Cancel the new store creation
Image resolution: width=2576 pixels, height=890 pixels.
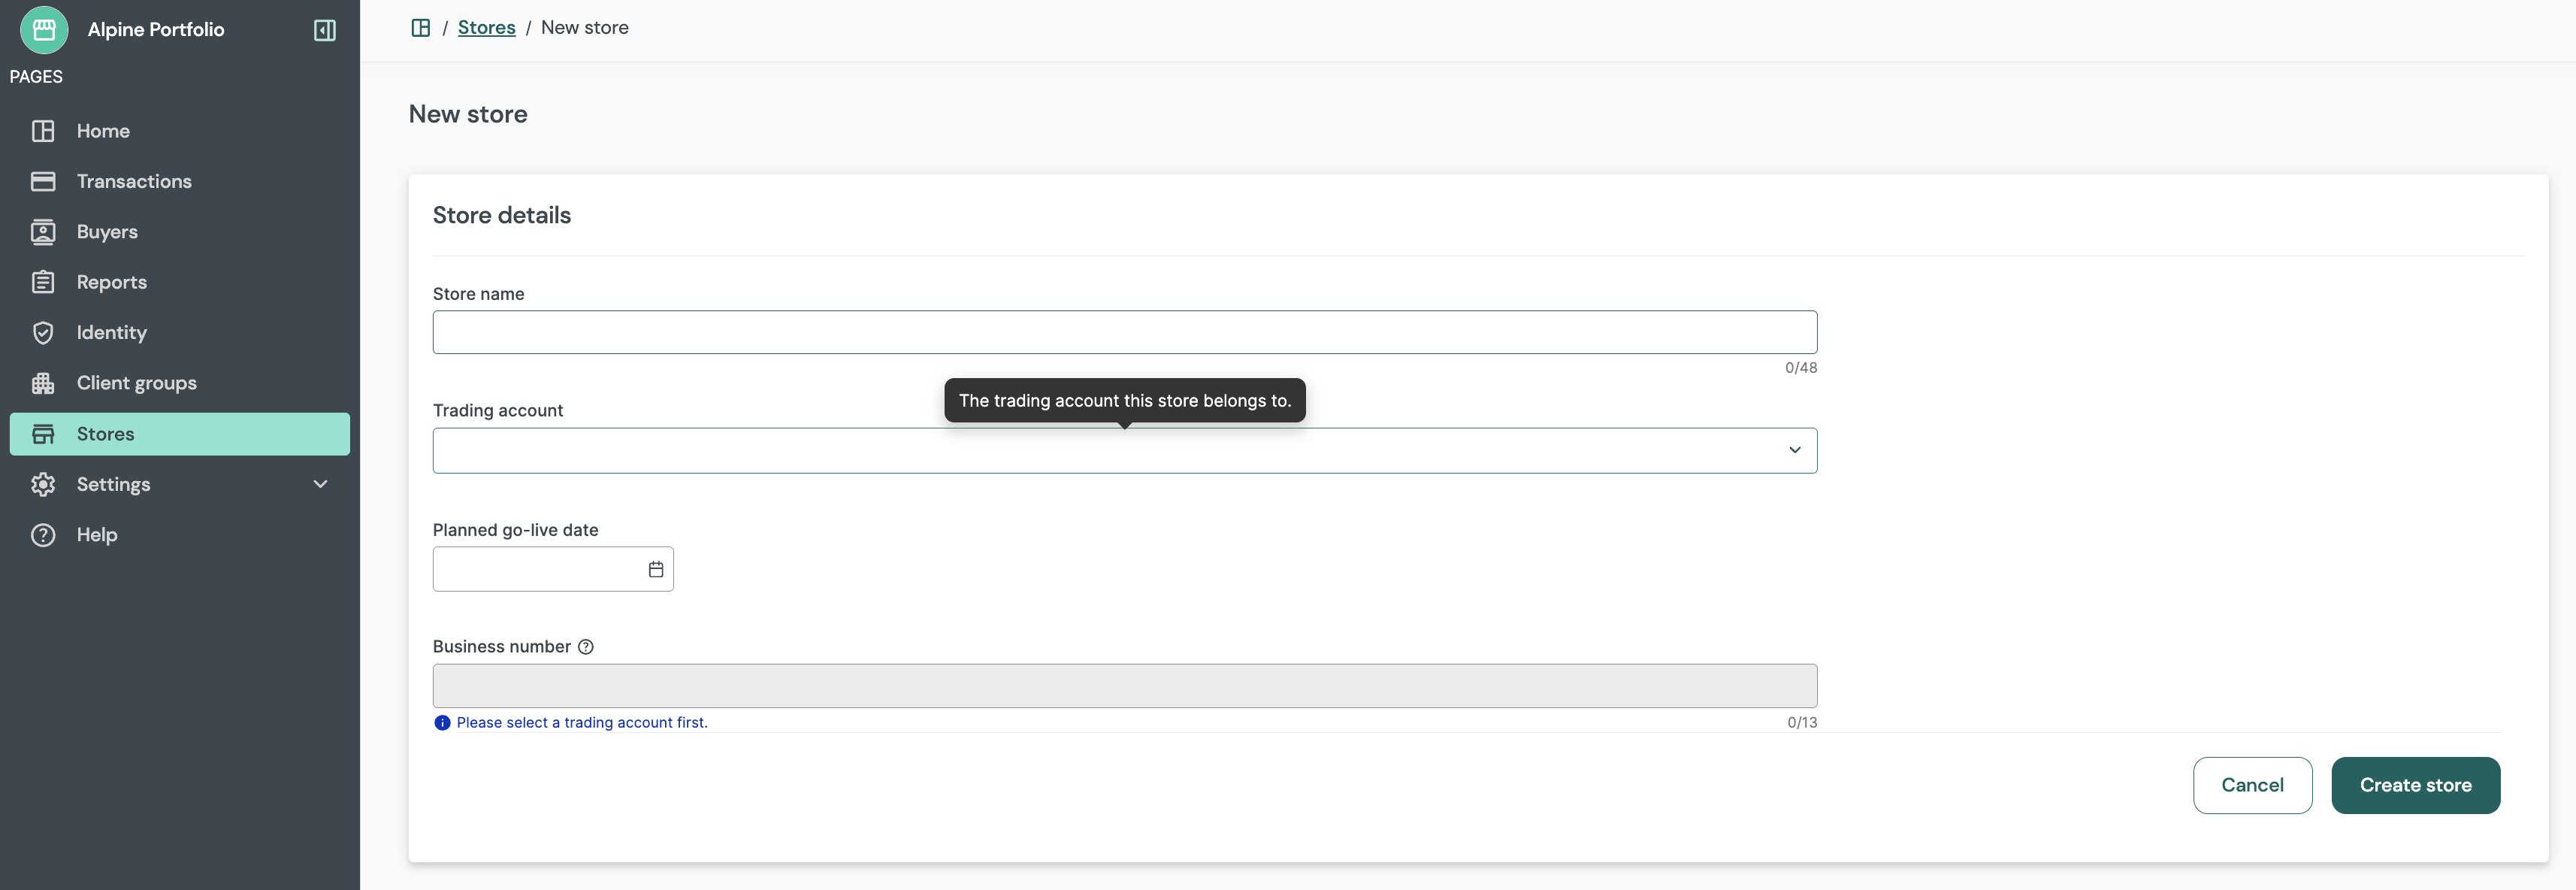[2252, 785]
